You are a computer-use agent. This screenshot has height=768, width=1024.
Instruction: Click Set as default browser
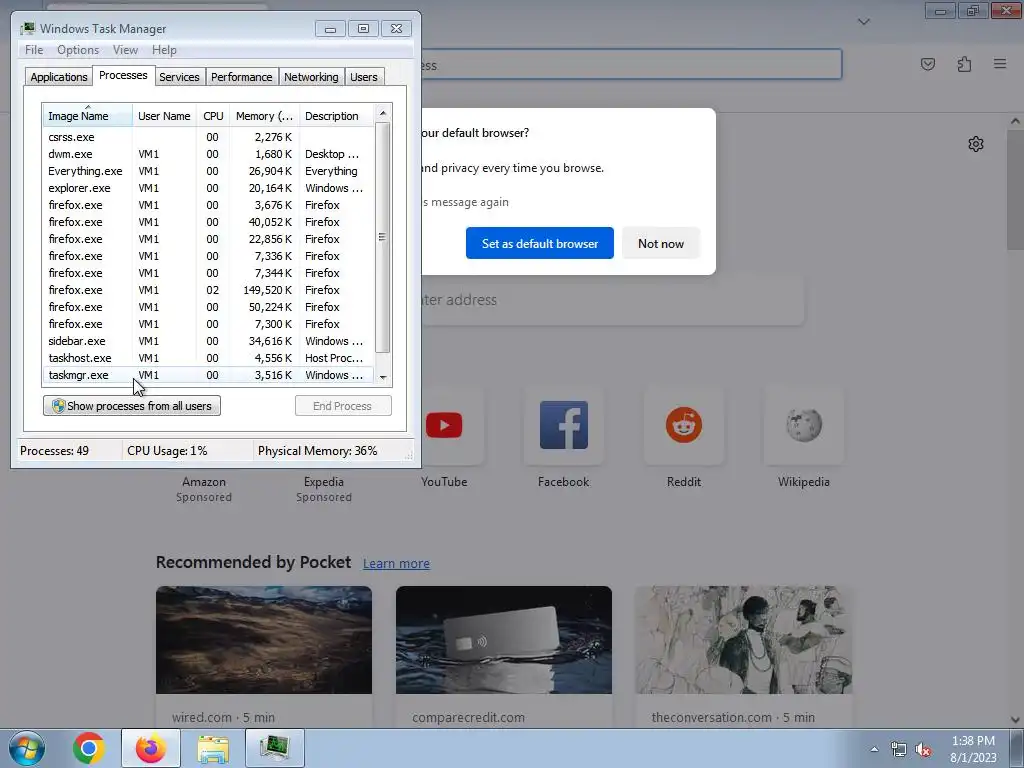(x=539, y=243)
